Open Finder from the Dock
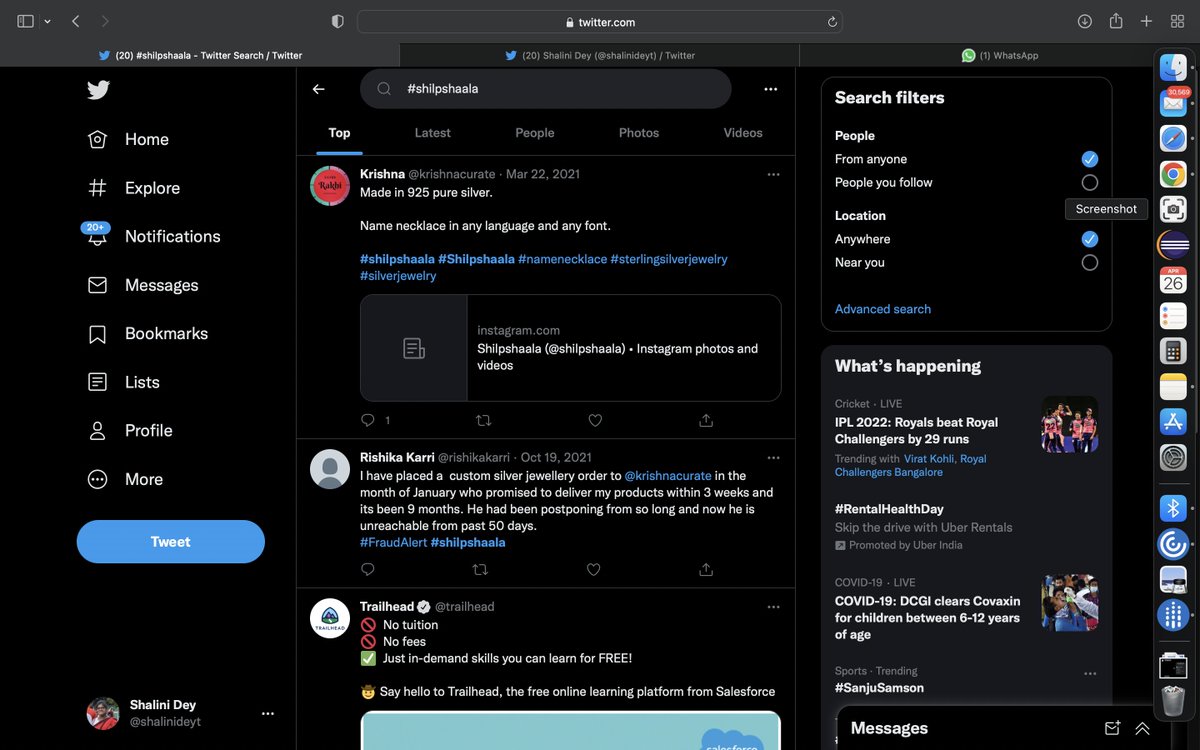The image size is (1200, 750). tap(1173, 68)
